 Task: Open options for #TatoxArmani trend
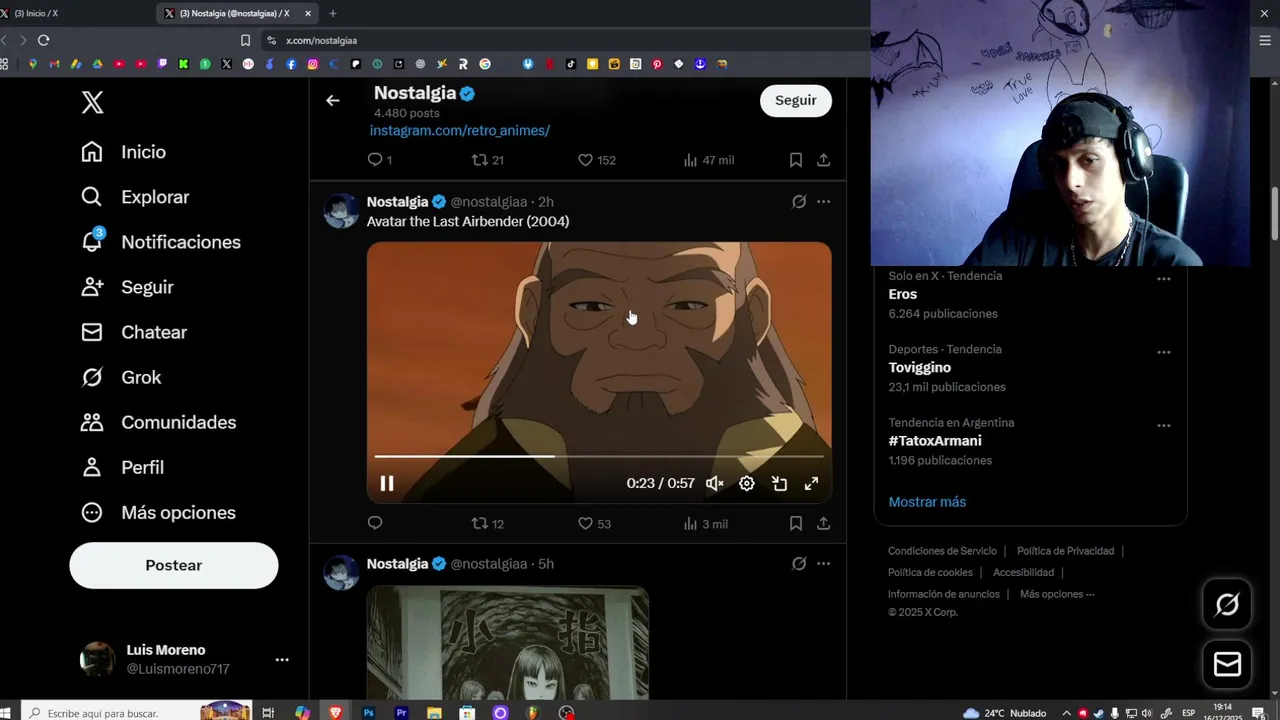(x=1164, y=425)
